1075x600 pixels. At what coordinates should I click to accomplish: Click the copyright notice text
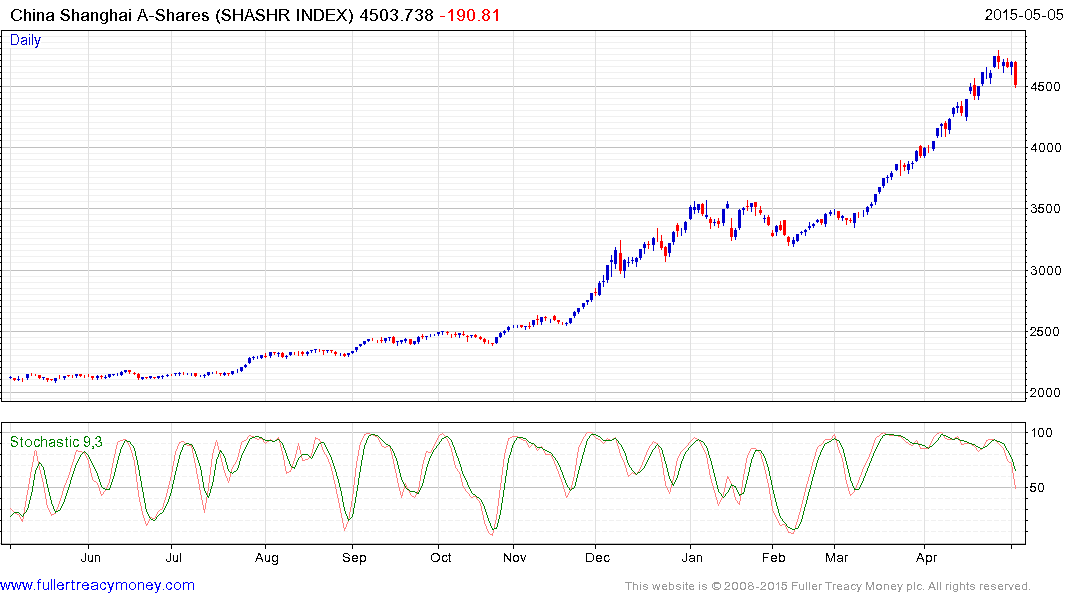tap(828, 586)
